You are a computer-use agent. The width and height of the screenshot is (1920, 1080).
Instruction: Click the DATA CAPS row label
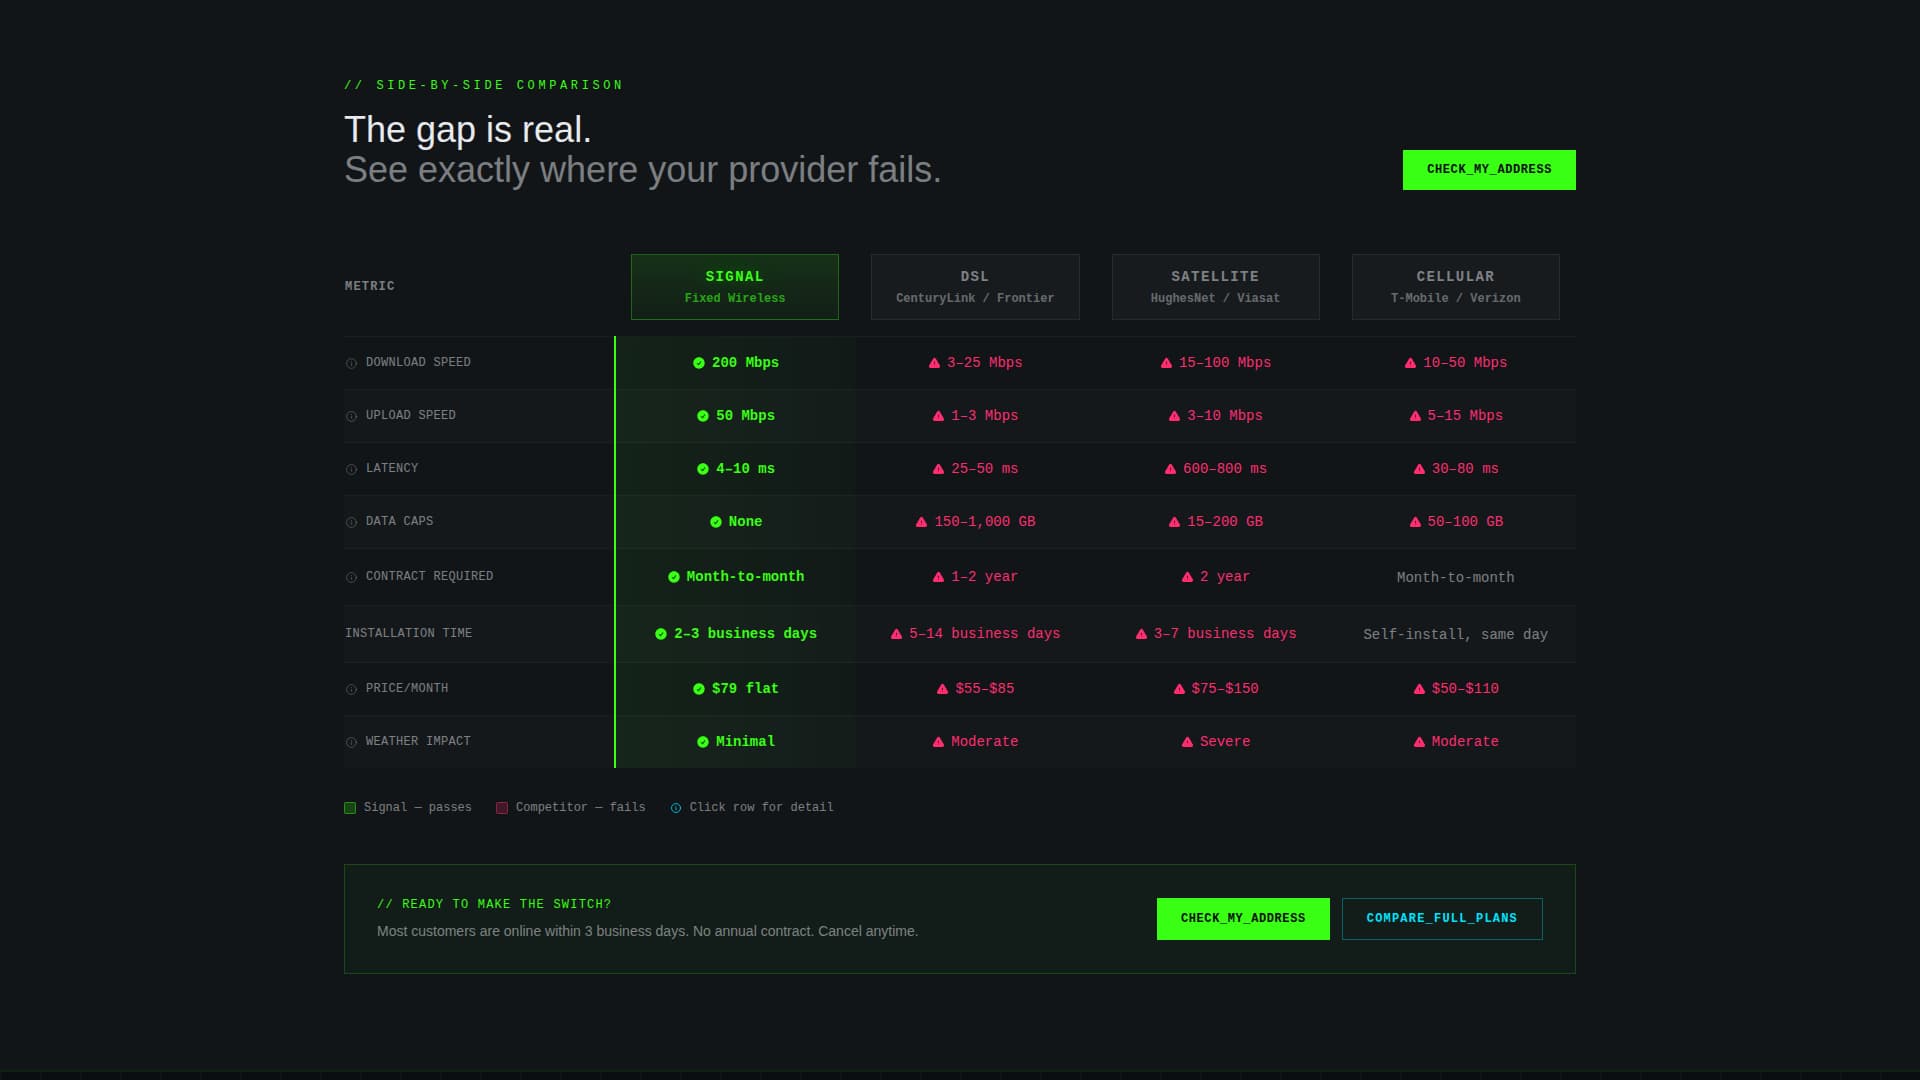(400, 521)
